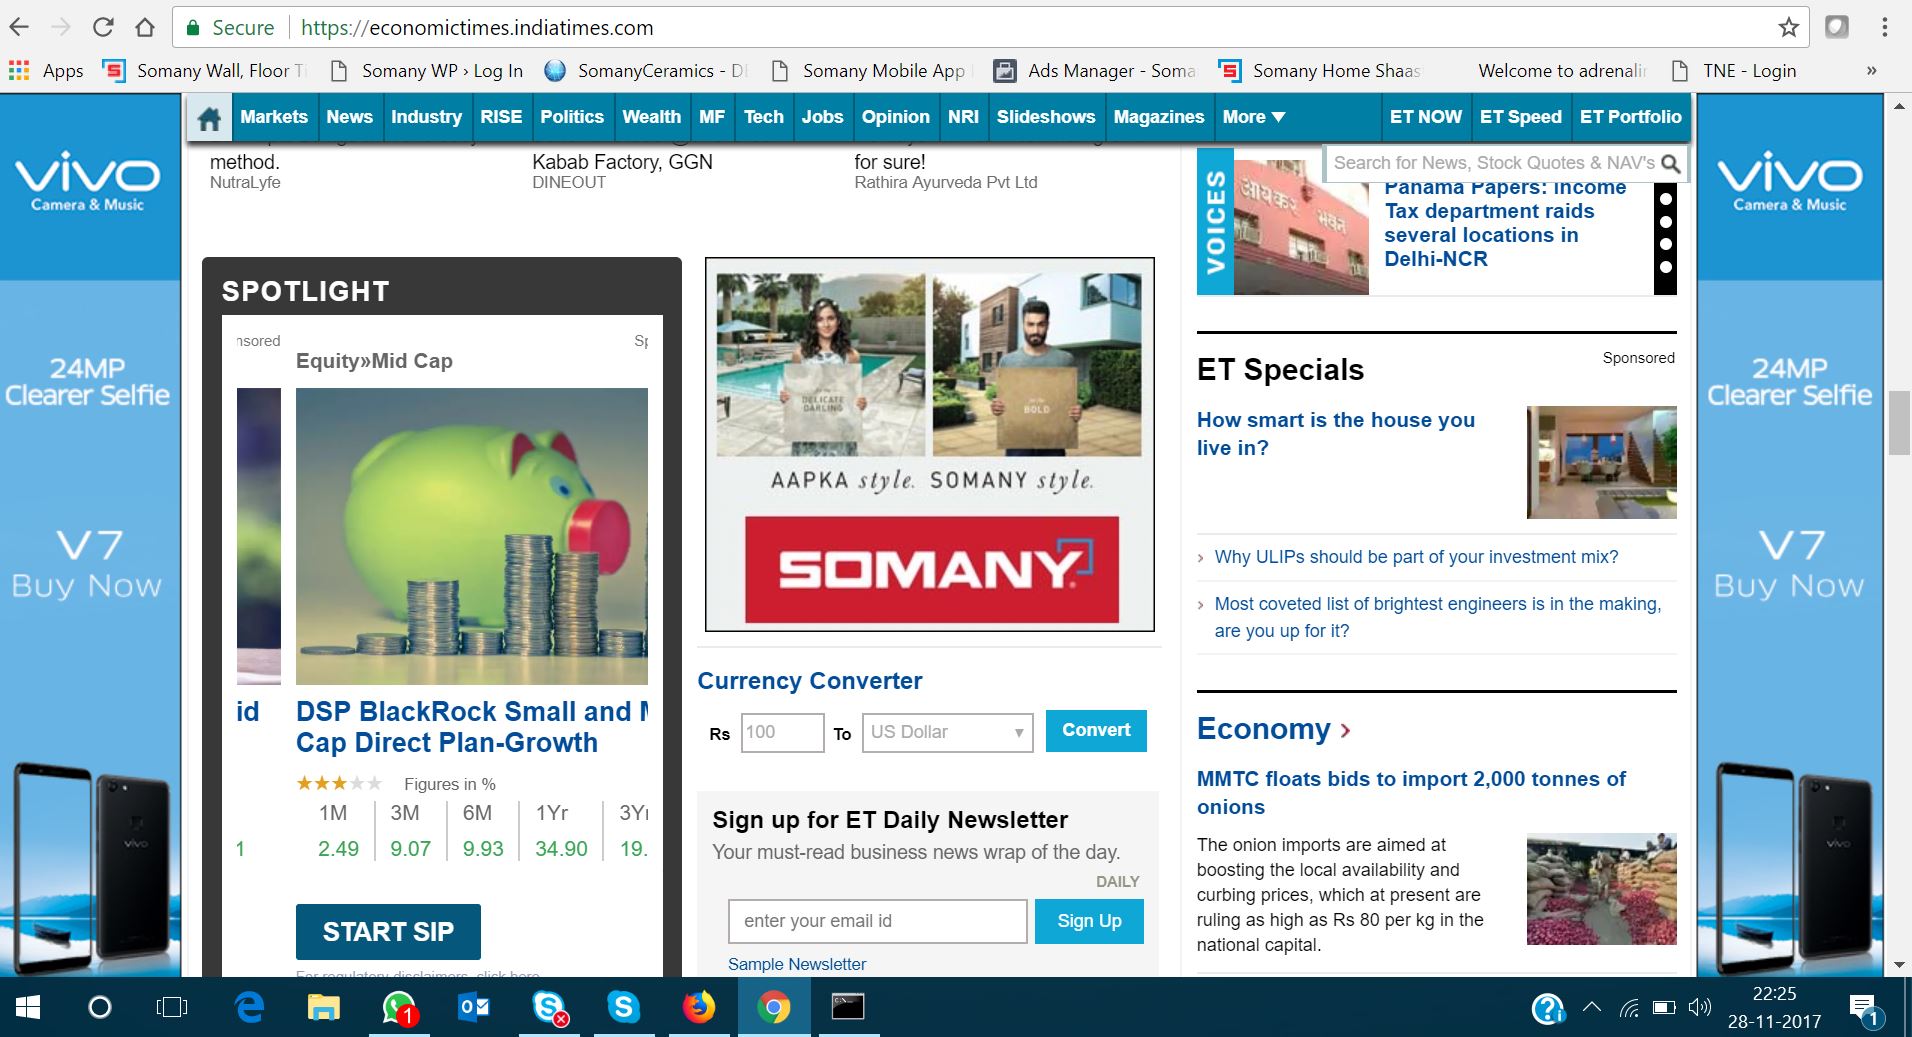
Task: Open WhatsApp in the taskbar
Action: coord(398,1007)
